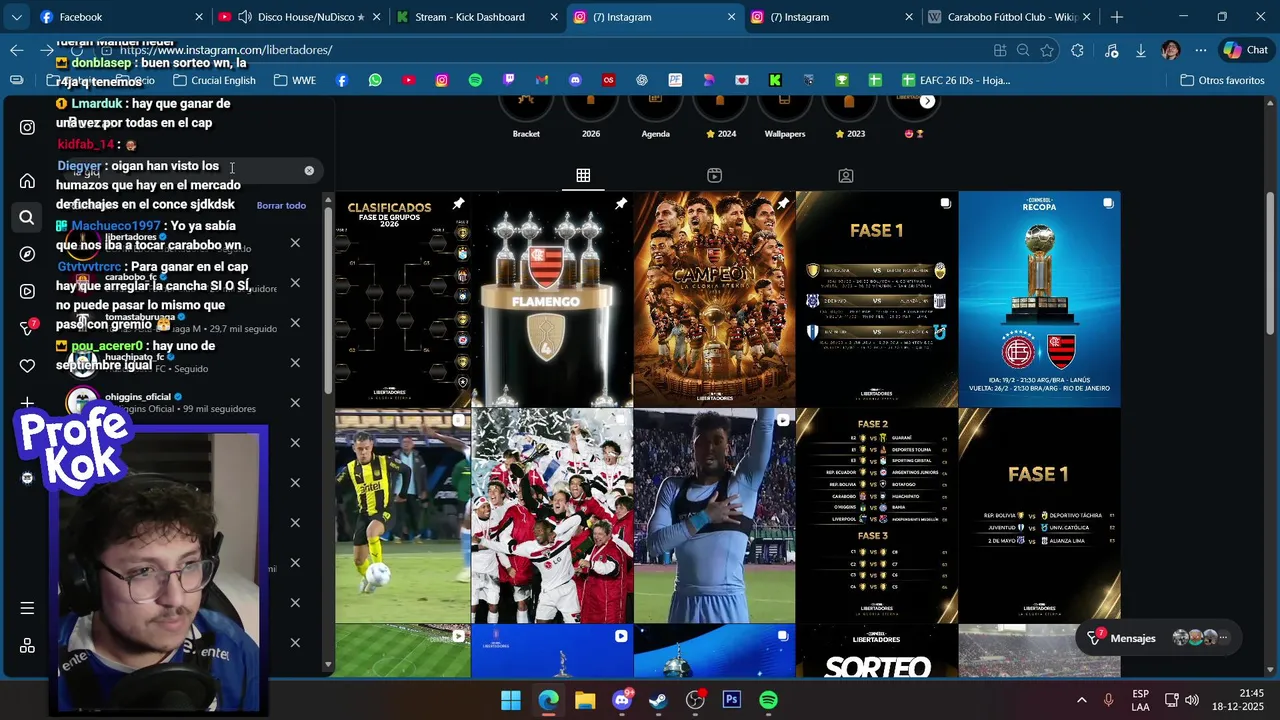Open the 'Sorteo' post thumbnail

[877, 651]
